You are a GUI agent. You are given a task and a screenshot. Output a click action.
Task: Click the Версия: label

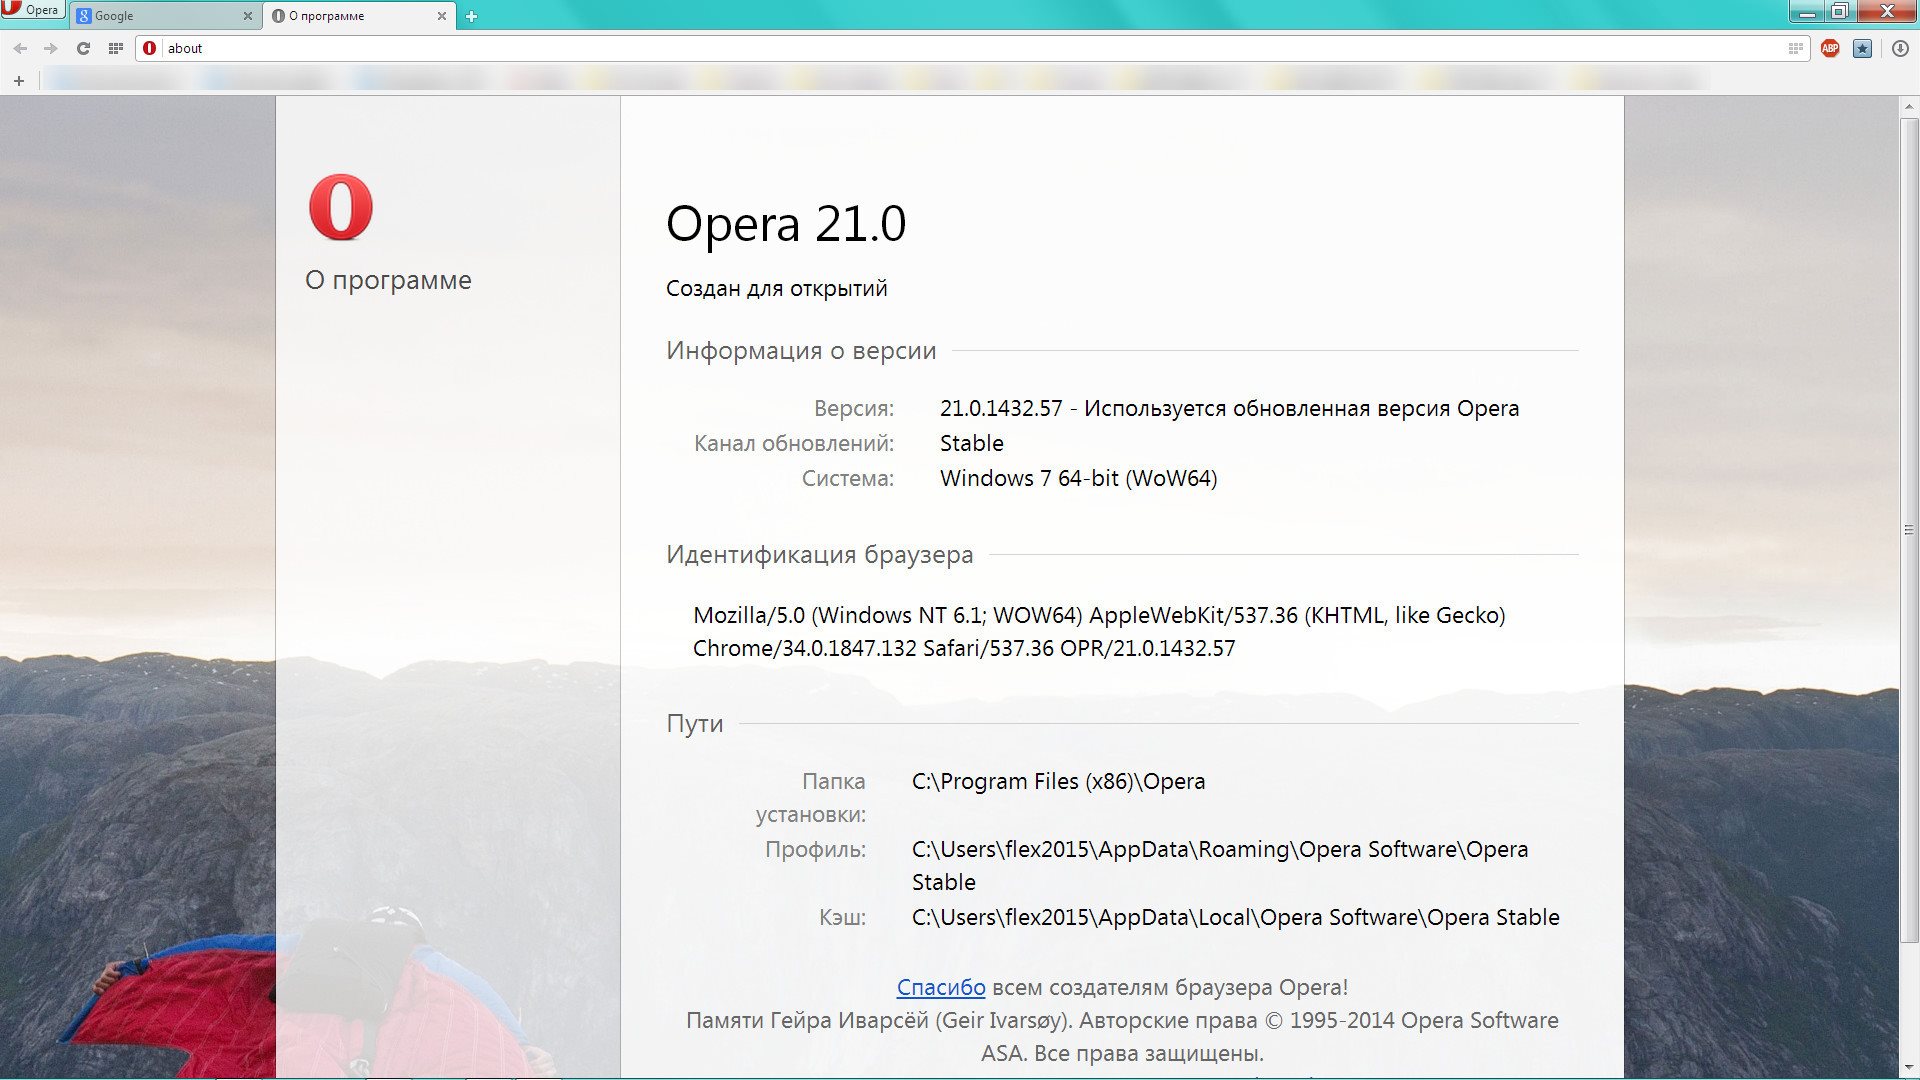click(854, 408)
